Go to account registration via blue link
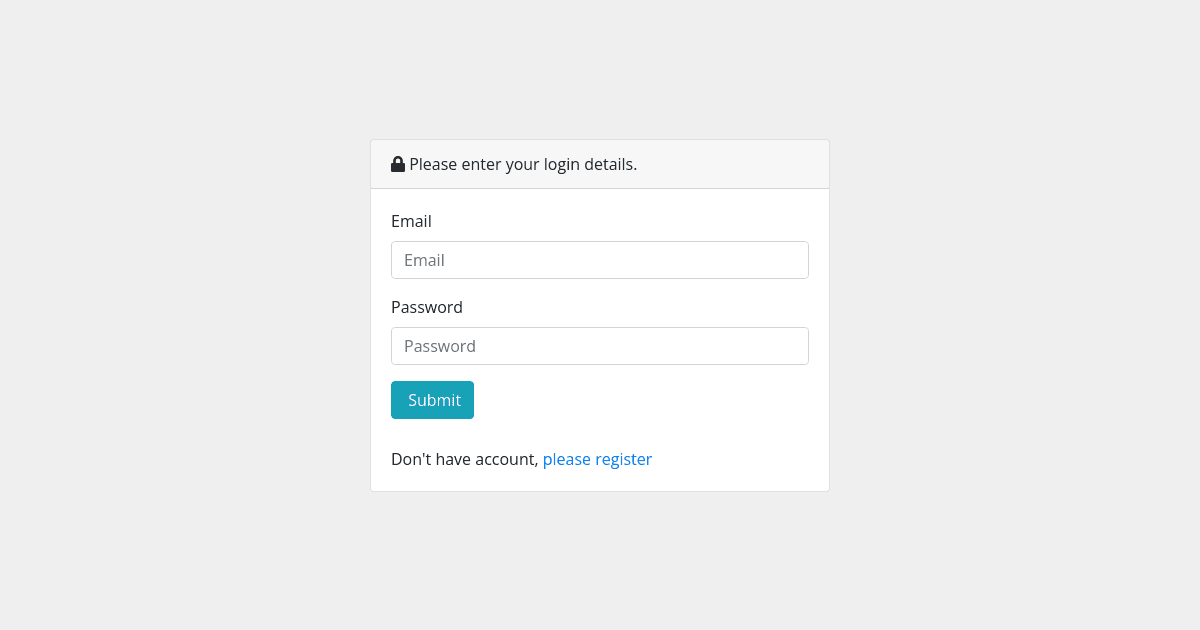Viewport: 1200px width, 630px height. [x=597, y=459]
